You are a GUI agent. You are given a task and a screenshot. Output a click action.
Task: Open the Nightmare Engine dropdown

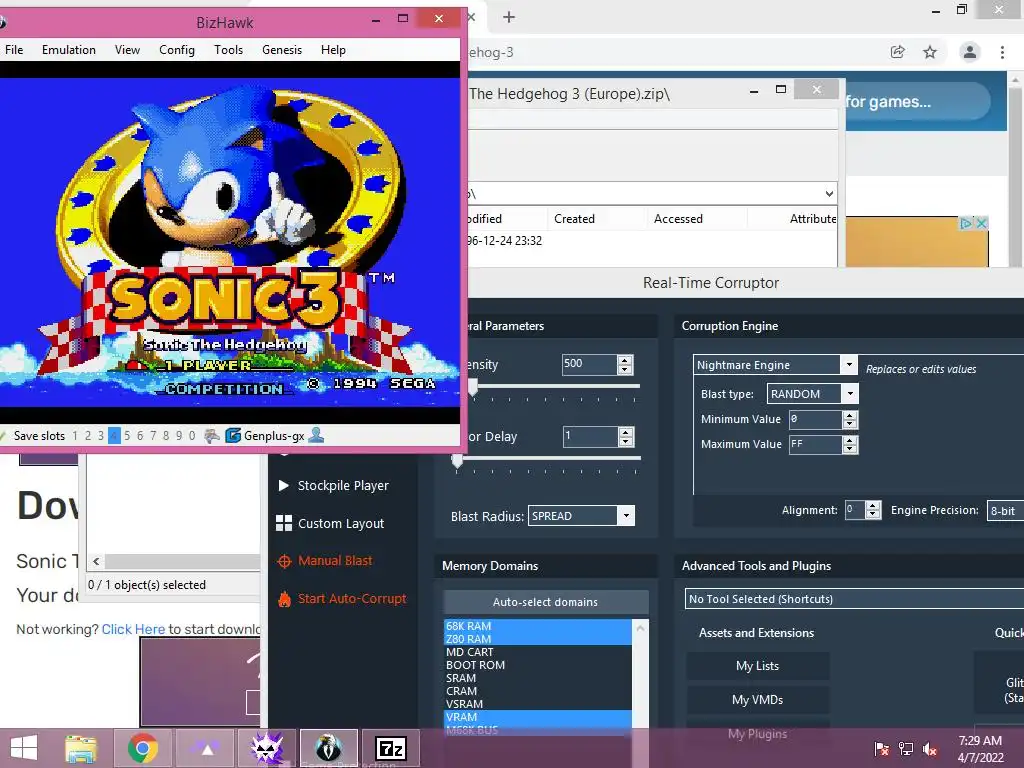[848, 364]
